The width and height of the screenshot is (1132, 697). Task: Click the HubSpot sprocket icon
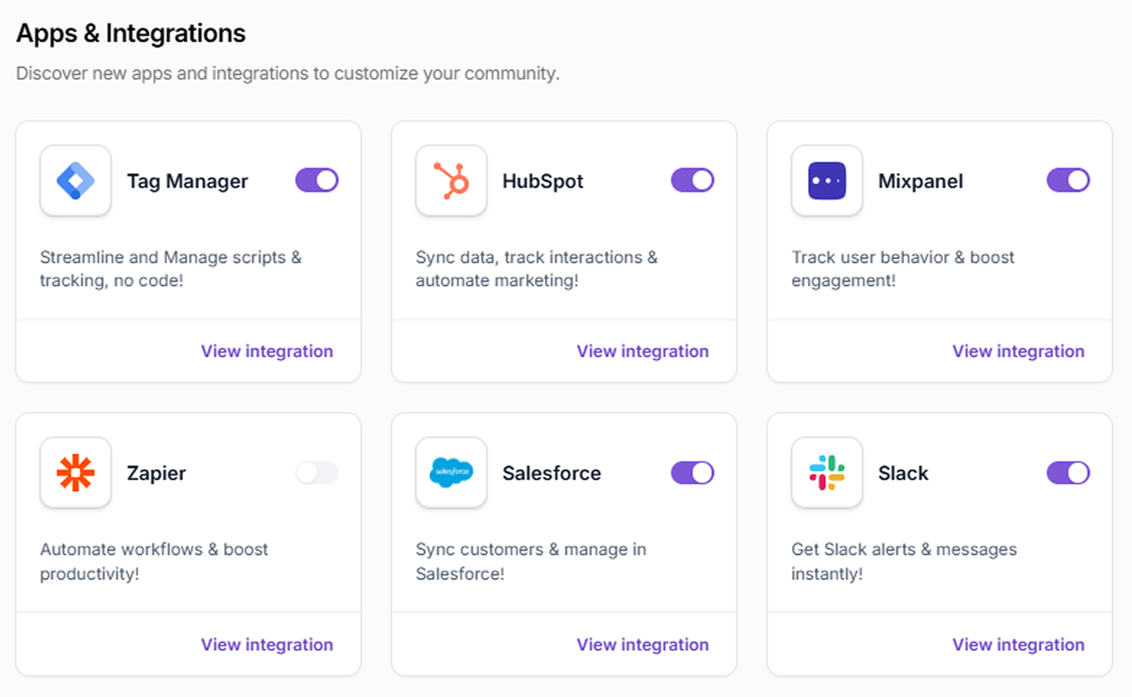451,181
